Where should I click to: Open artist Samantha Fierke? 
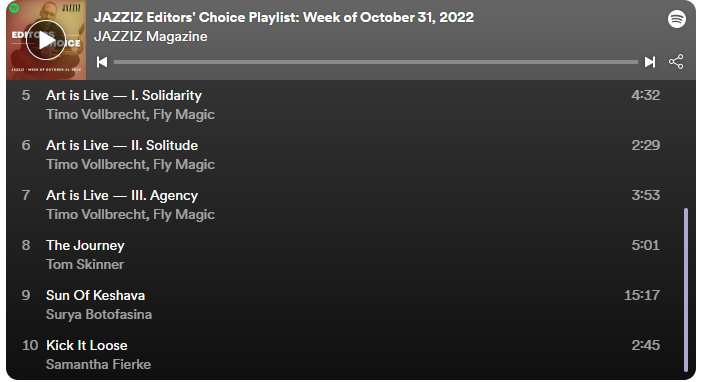[x=98, y=365]
